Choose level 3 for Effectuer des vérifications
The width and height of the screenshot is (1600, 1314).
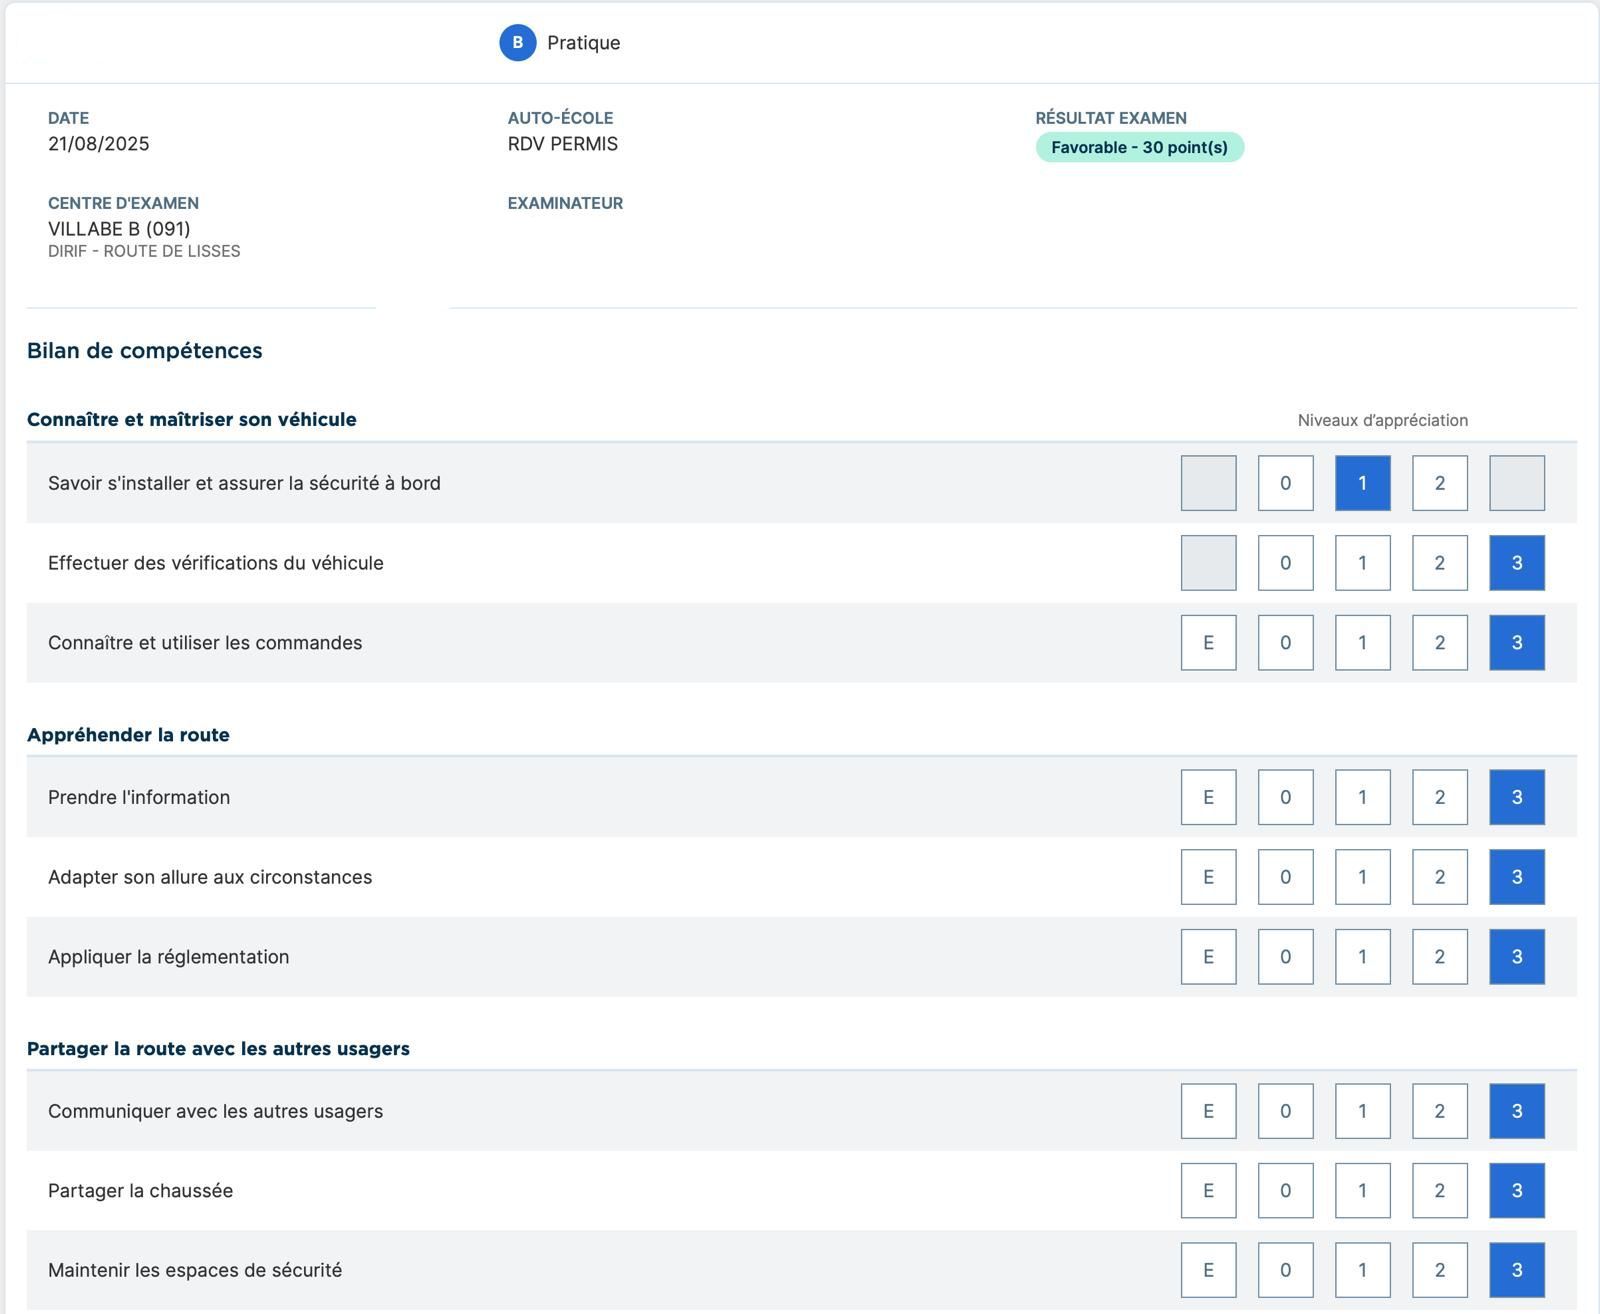tap(1516, 563)
